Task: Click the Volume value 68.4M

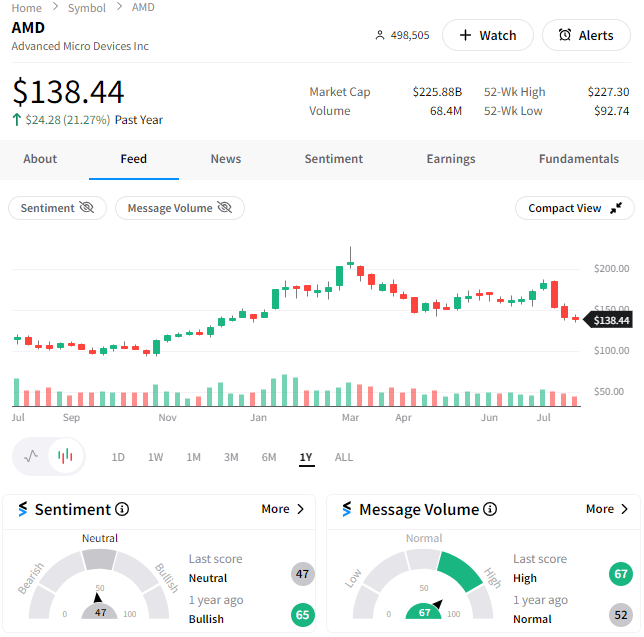Action: click(x=446, y=111)
